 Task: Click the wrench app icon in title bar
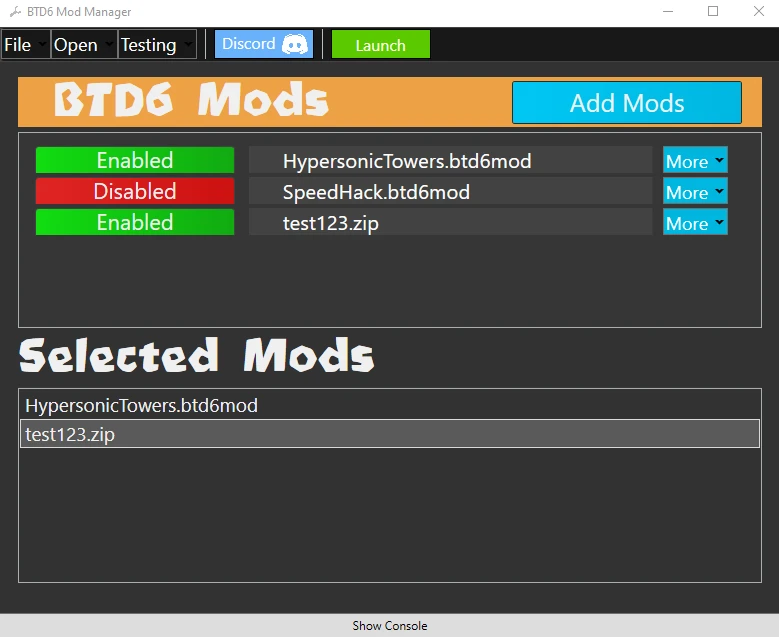point(15,11)
